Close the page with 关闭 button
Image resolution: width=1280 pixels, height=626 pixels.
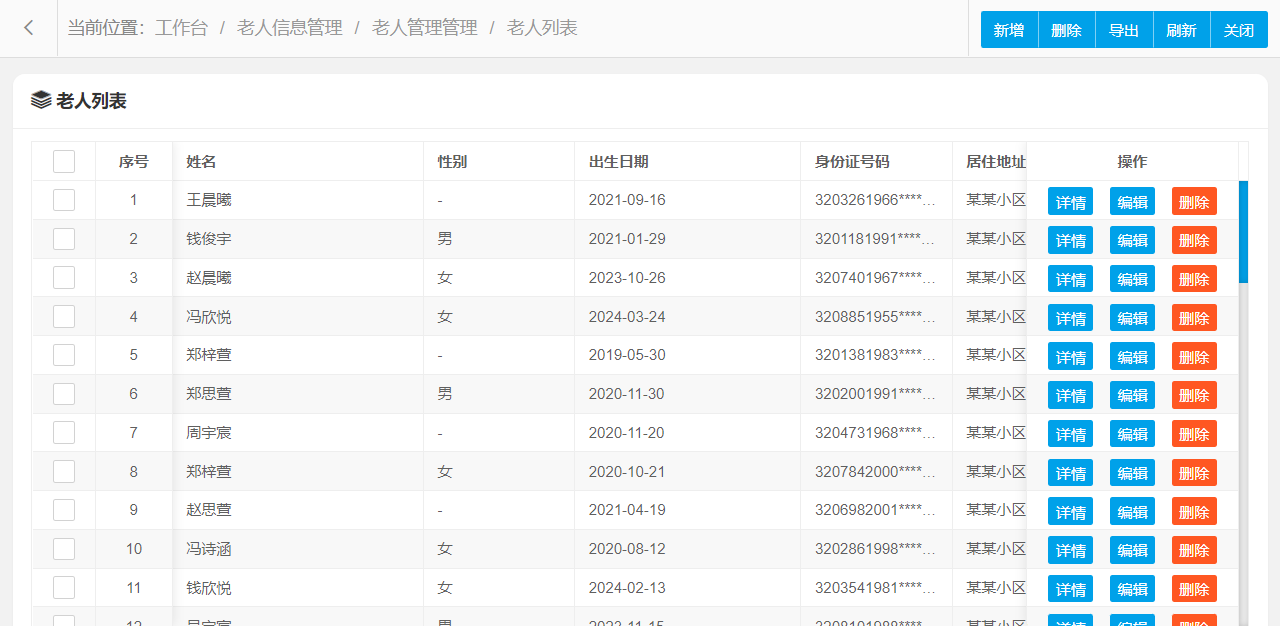pyautogui.click(x=1239, y=30)
